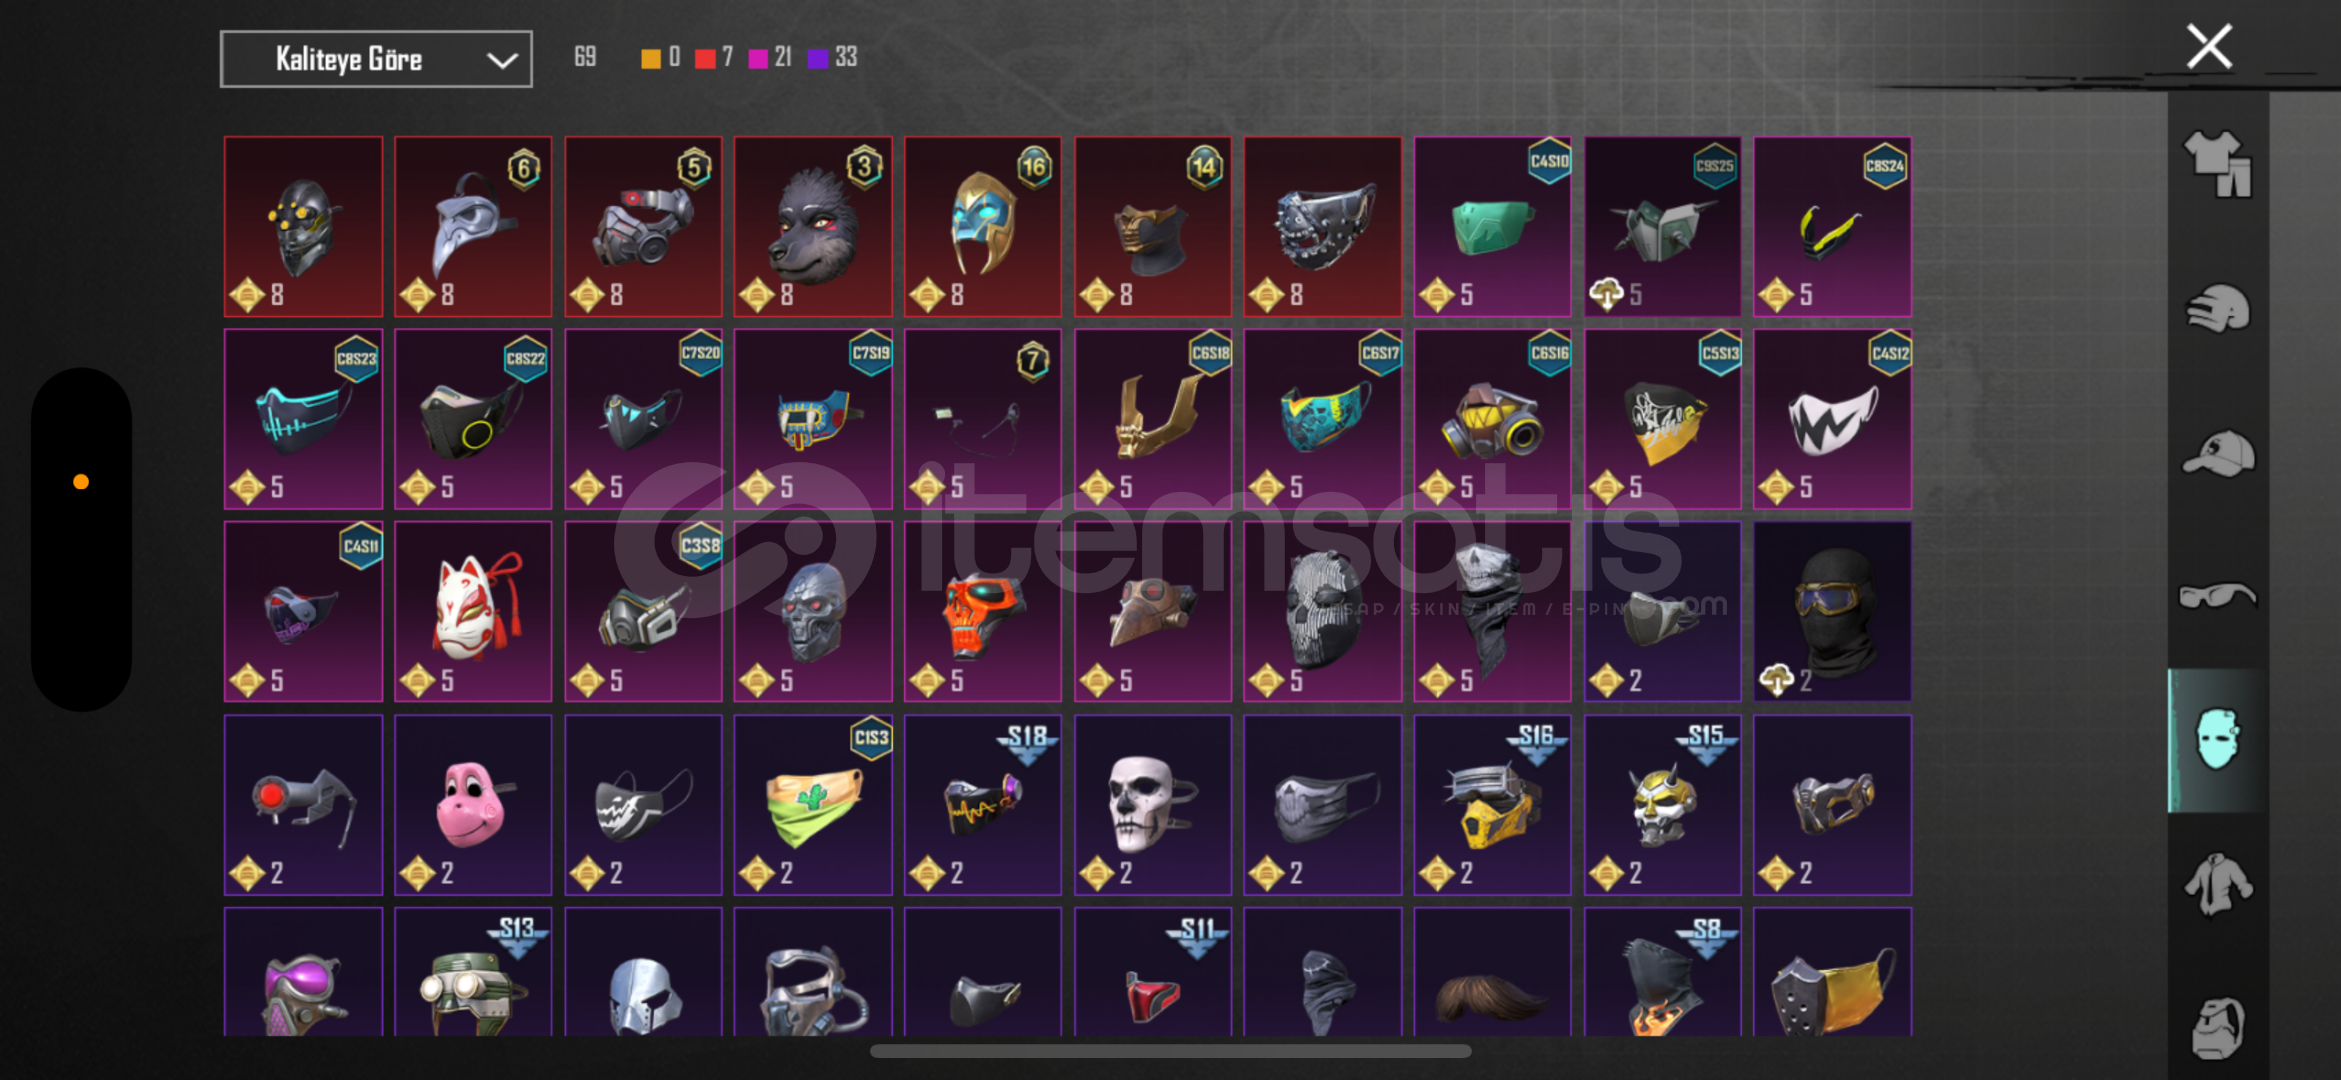The height and width of the screenshot is (1080, 2341).
Task: Select the white kitsune fox mask
Action: 473,611
